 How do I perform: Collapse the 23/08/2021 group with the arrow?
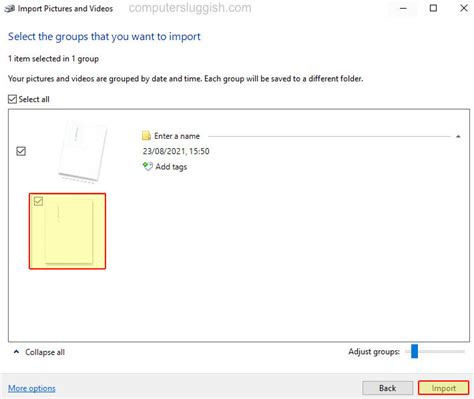click(x=458, y=136)
